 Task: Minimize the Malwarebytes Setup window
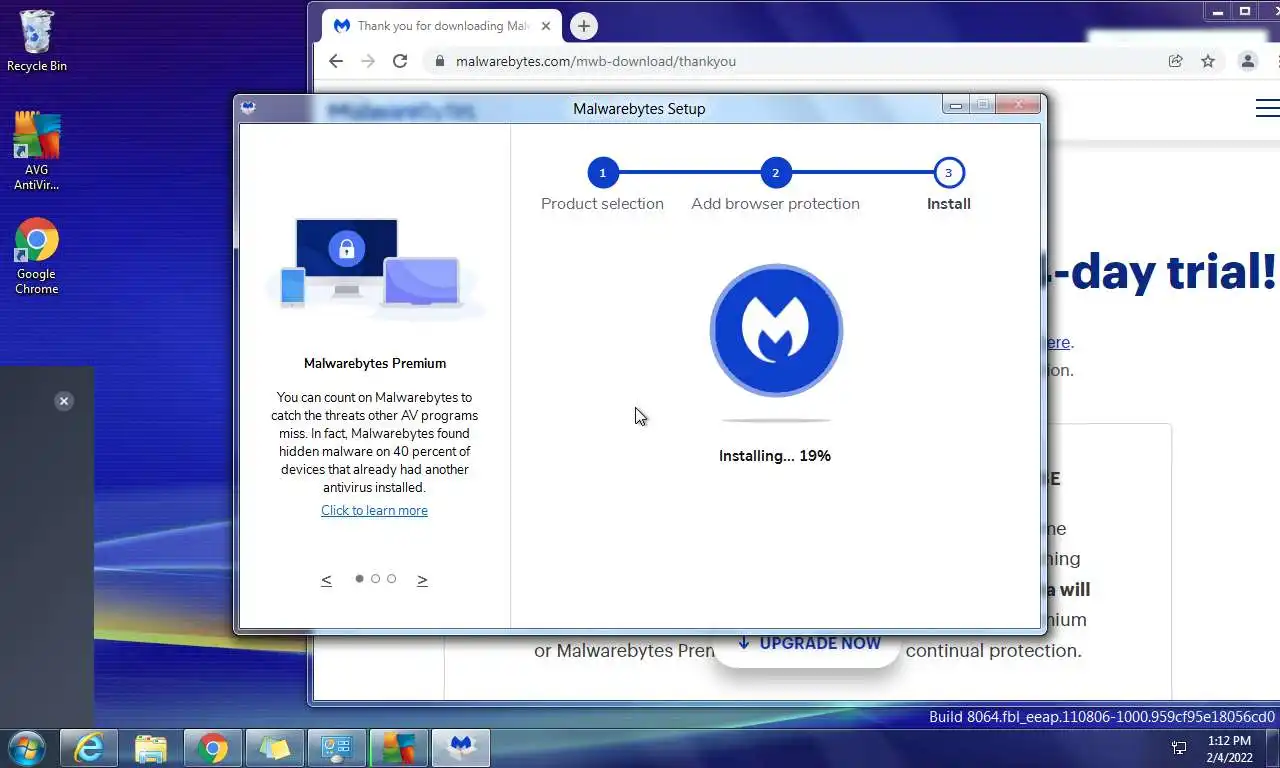(956, 105)
